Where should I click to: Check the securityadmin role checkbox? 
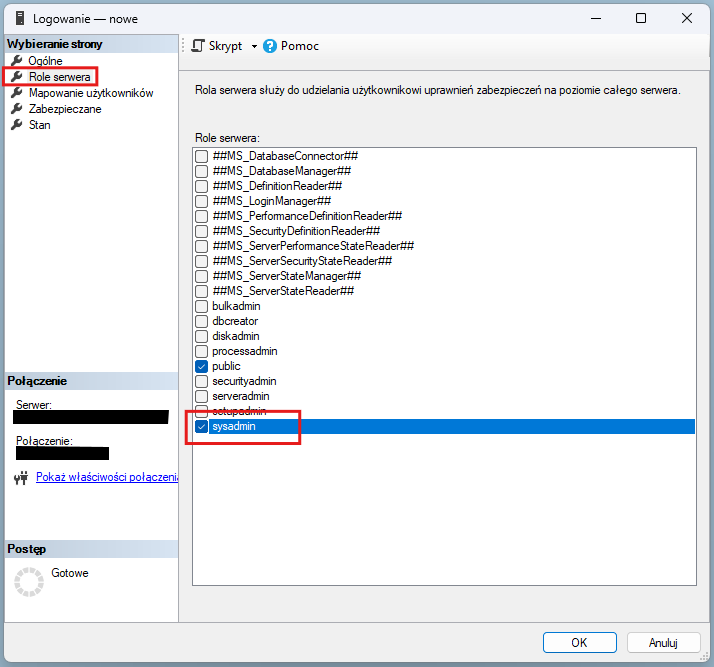coord(202,382)
